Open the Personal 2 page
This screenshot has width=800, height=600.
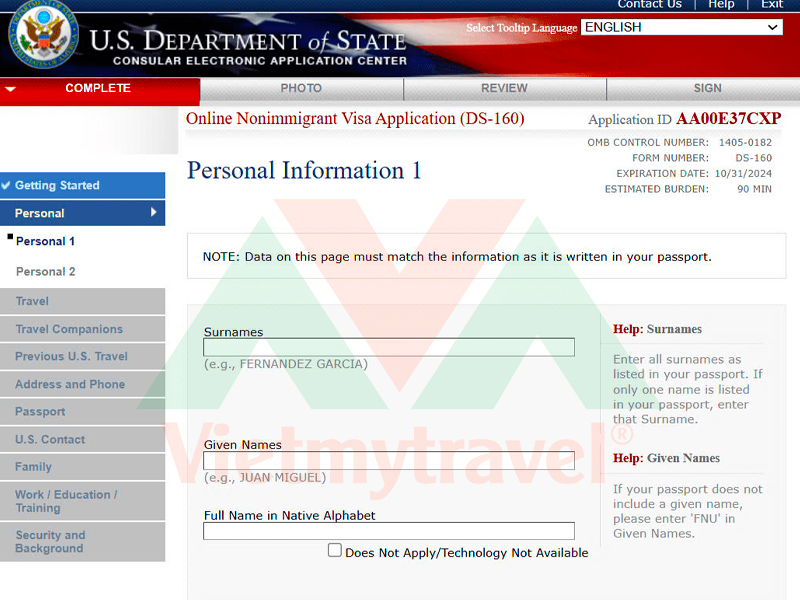(x=45, y=271)
